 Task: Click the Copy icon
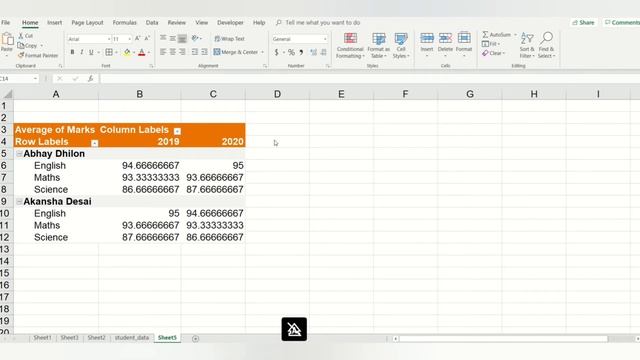pyautogui.click(x=21, y=45)
